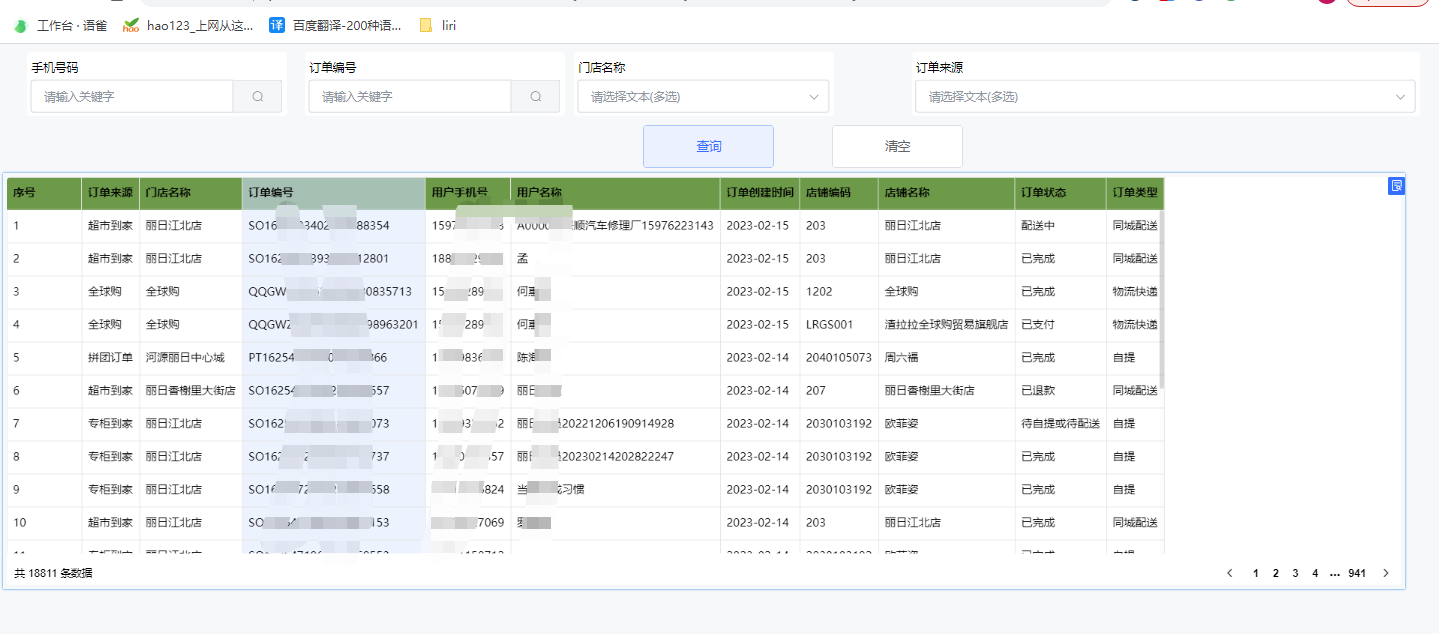Viewport: 1439px width, 634px height.
Task: Click the 店铺编码 column header
Action: pyautogui.click(x=839, y=193)
